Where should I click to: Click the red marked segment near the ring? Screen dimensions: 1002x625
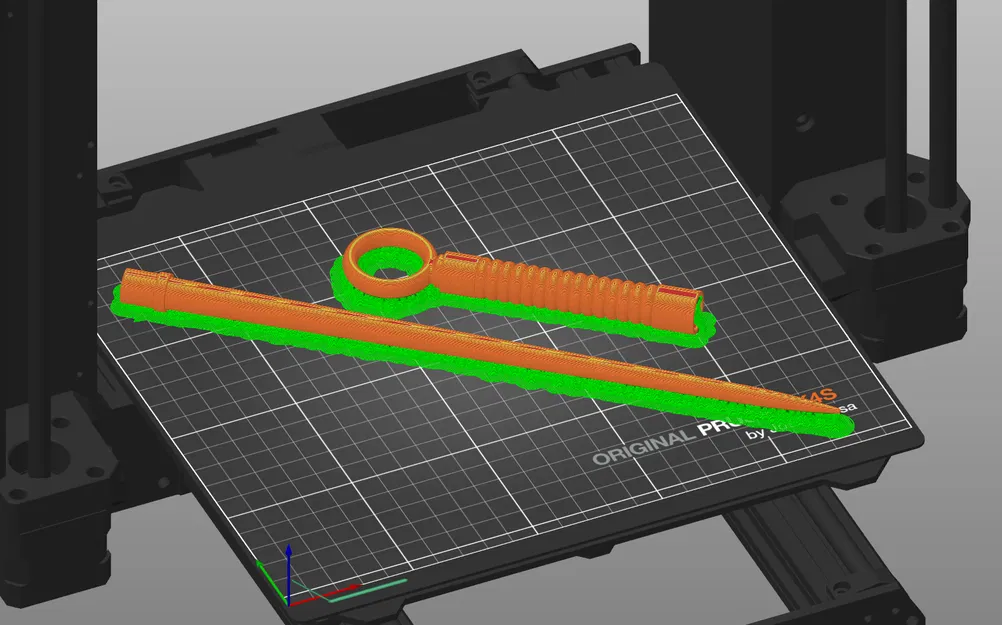point(463,258)
